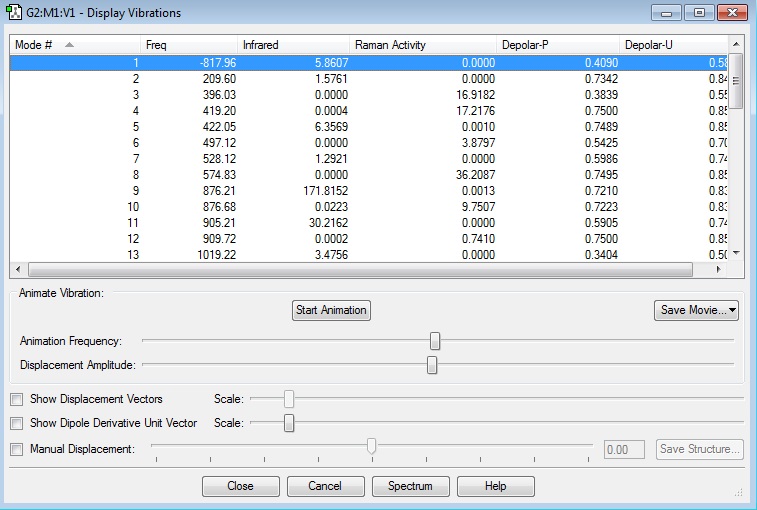Click the Help button
The height and width of the screenshot is (510, 757).
pos(495,486)
